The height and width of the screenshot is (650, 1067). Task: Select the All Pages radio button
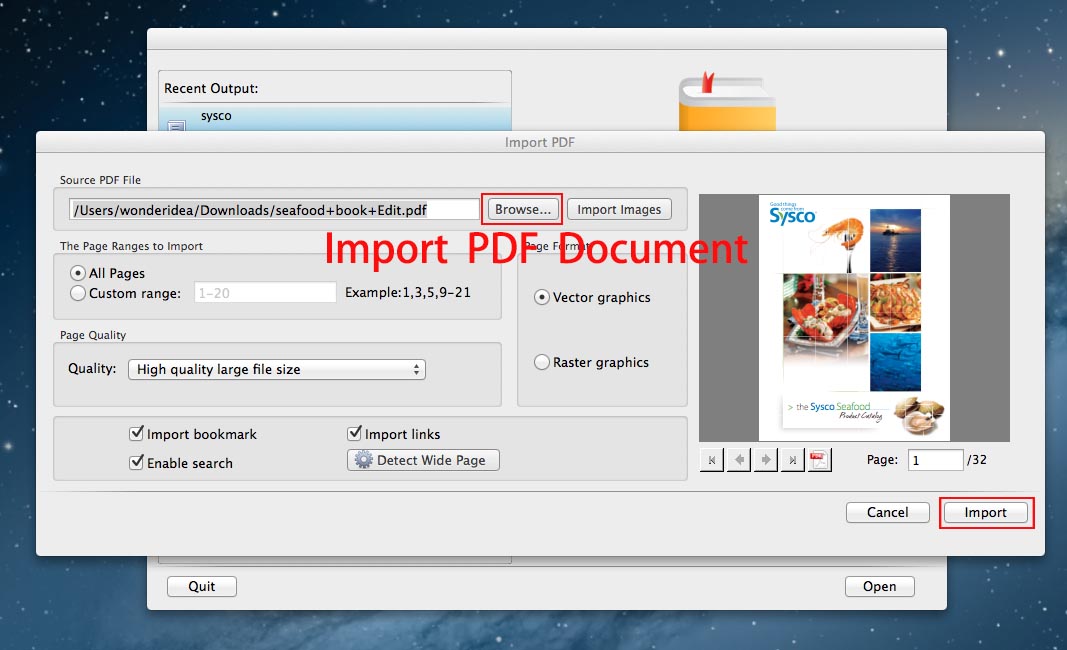[78, 273]
